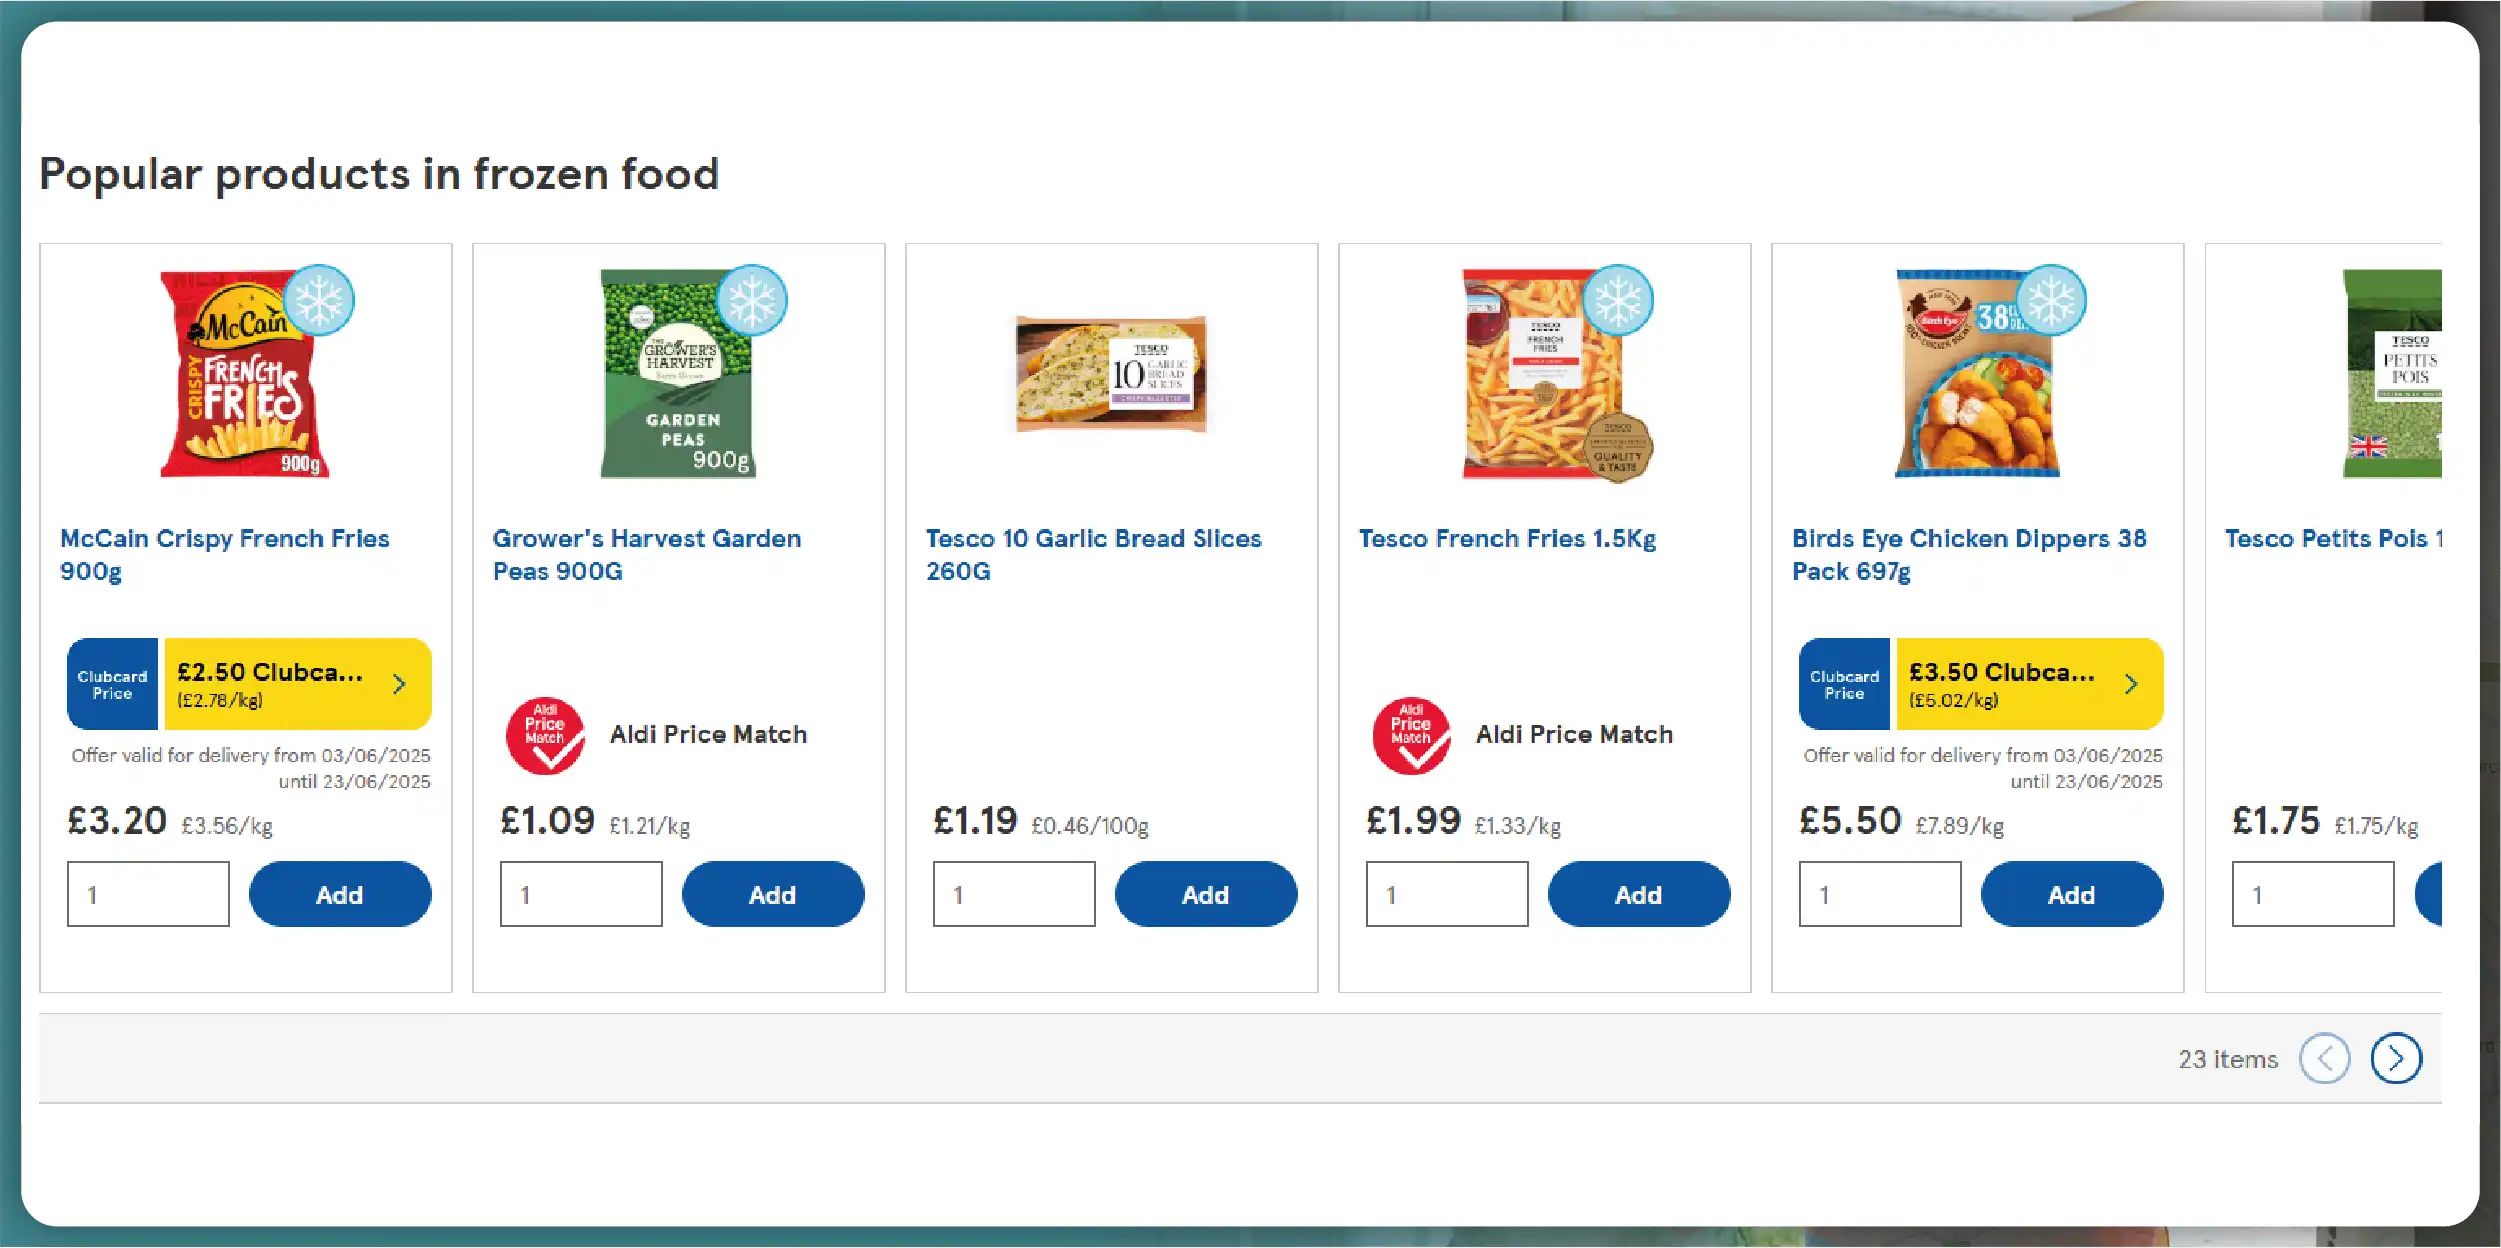Click Clubcard Price badge on McCain fries
Image resolution: width=2501 pixels, height=1248 pixels.
click(x=112, y=684)
